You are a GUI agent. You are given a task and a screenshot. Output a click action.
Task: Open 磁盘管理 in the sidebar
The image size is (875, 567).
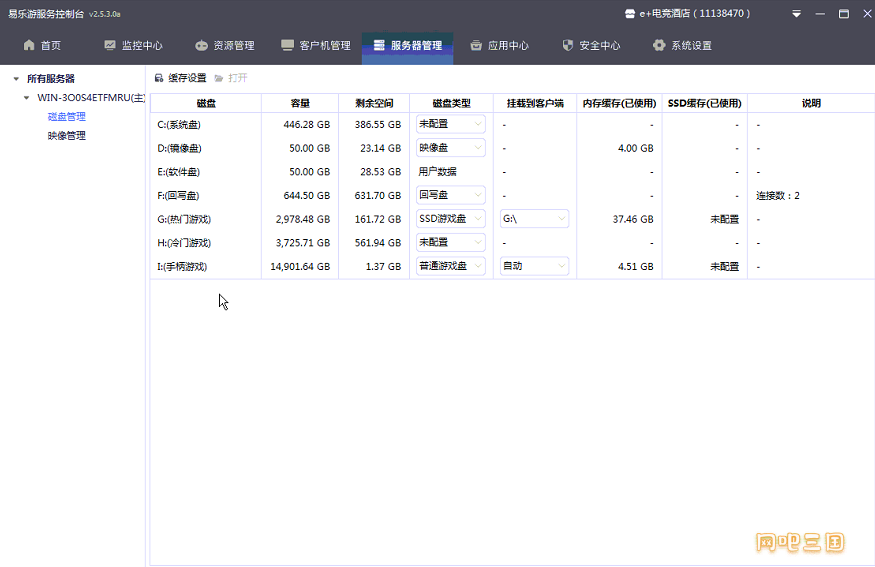pyautogui.click(x=66, y=117)
